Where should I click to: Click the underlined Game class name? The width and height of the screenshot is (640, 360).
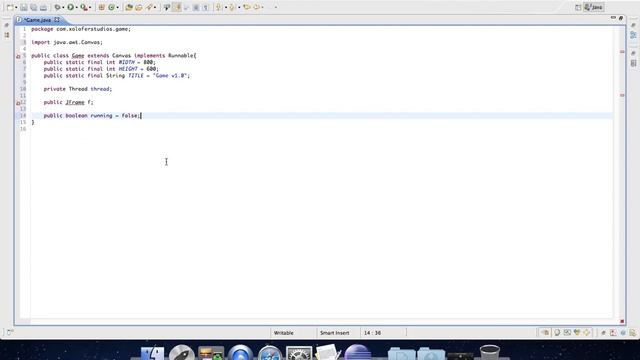point(78,56)
